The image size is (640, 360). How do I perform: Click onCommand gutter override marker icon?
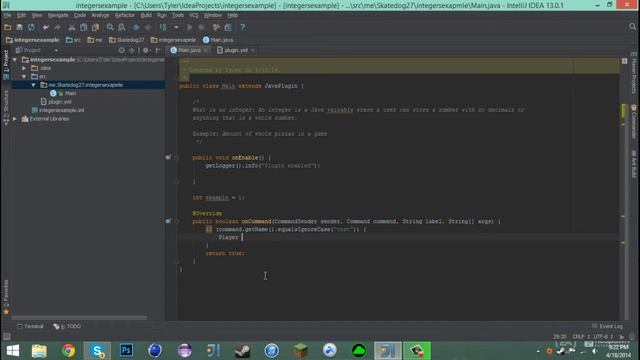tap(168, 221)
